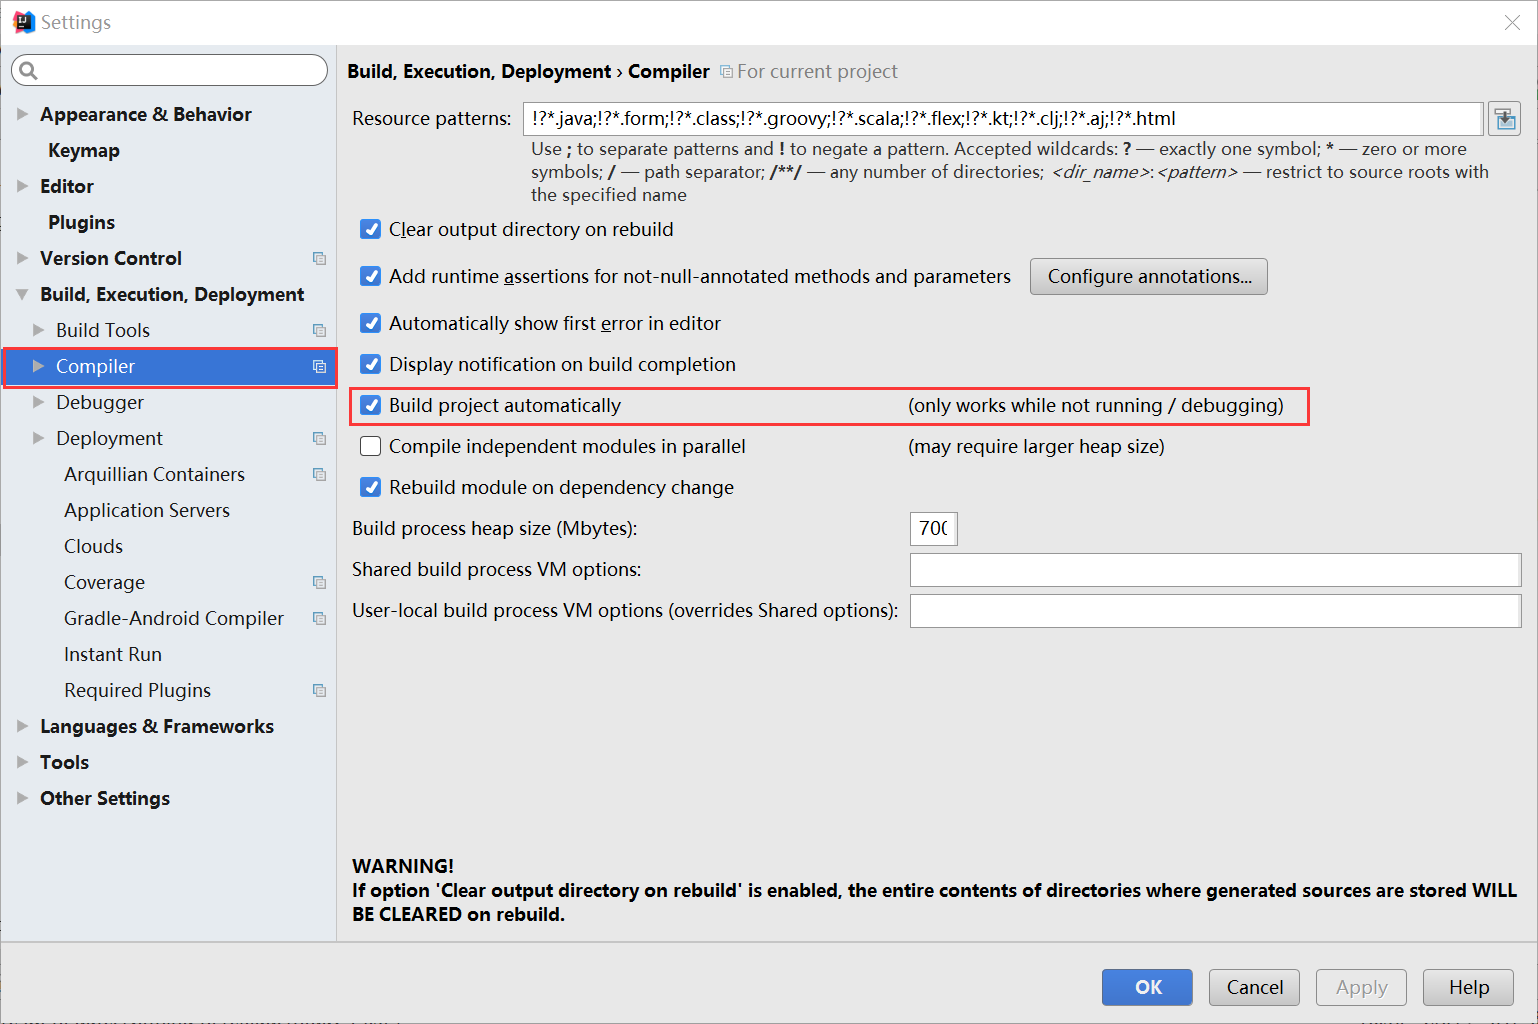Expand the Compiler node arrow
1538x1024 pixels.
(x=38, y=366)
